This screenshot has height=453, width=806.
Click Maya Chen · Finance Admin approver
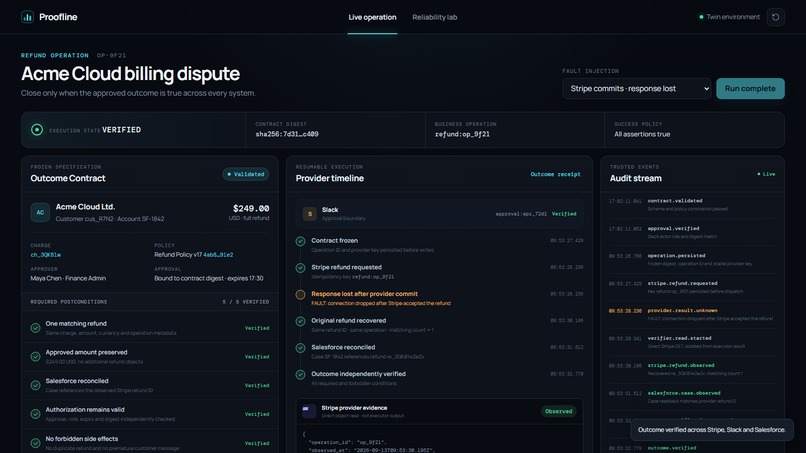click(68, 278)
